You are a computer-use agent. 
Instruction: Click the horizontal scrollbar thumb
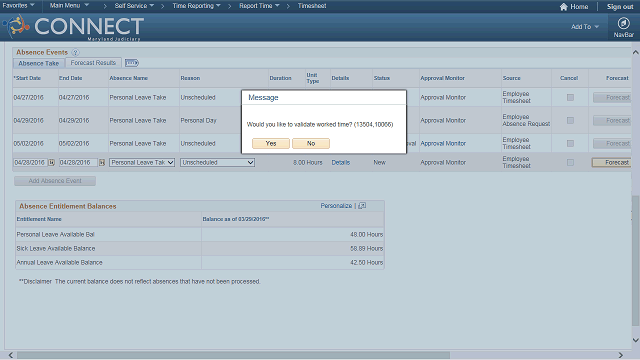[233, 355]
